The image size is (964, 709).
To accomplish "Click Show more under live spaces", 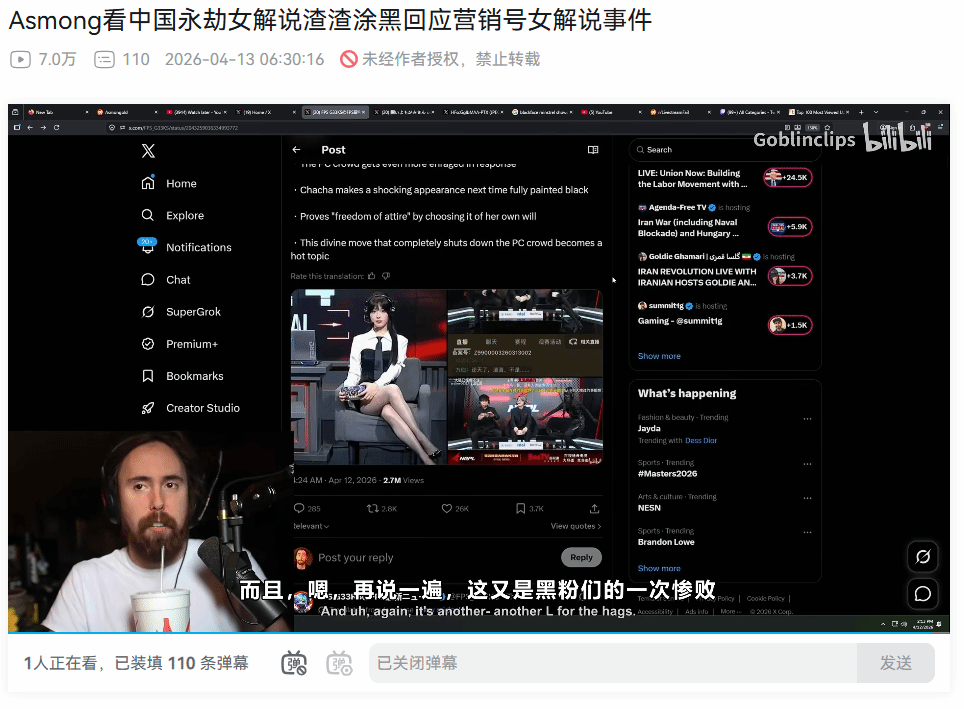I will 659,356.
